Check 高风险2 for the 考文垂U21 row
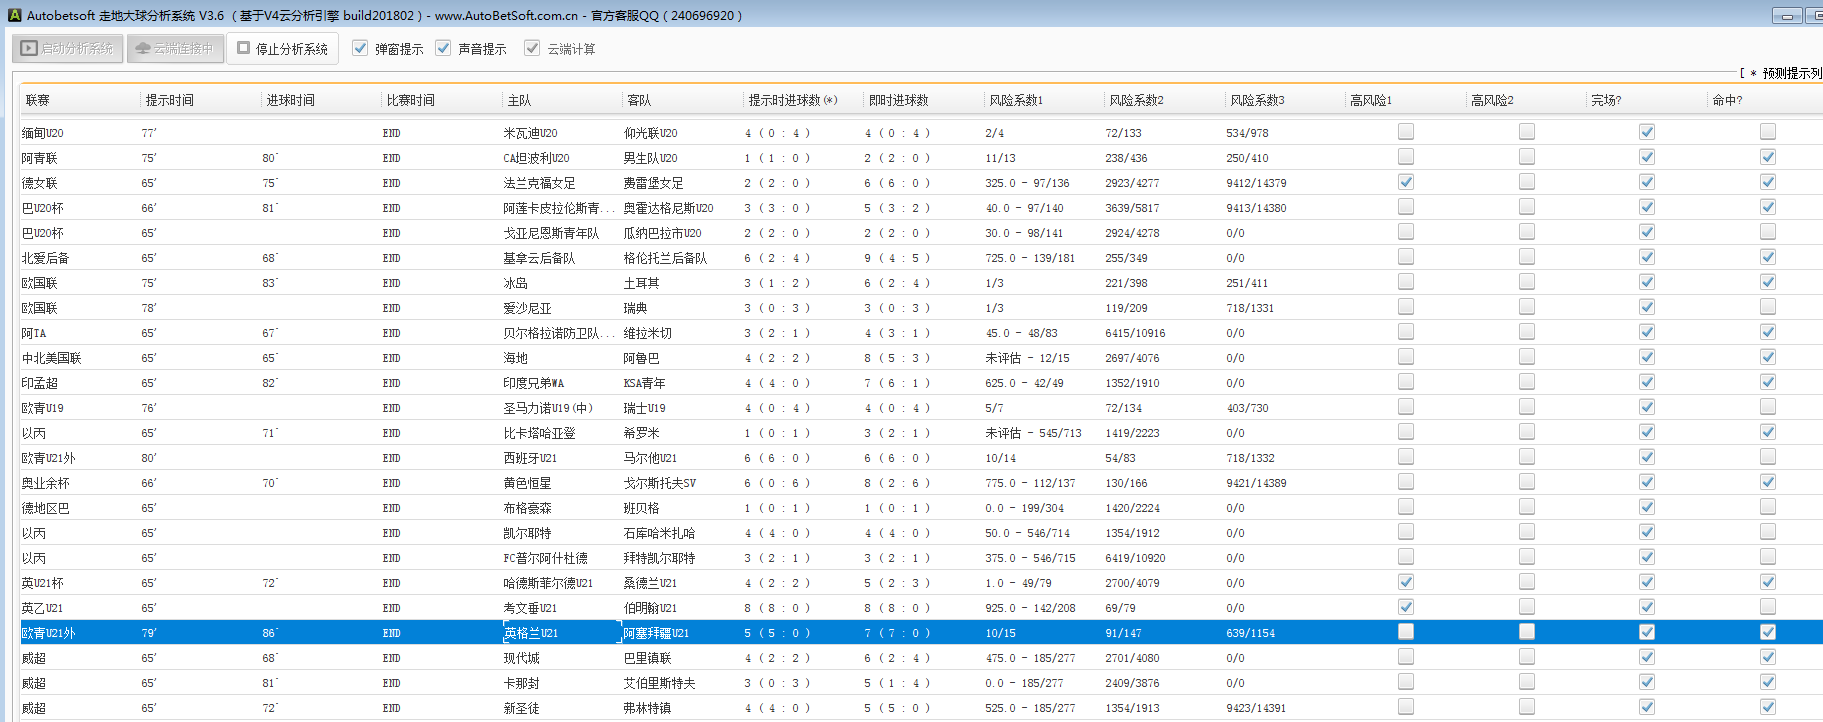The width and height of the screenshot is (1823, 722). pos(1526,607)
